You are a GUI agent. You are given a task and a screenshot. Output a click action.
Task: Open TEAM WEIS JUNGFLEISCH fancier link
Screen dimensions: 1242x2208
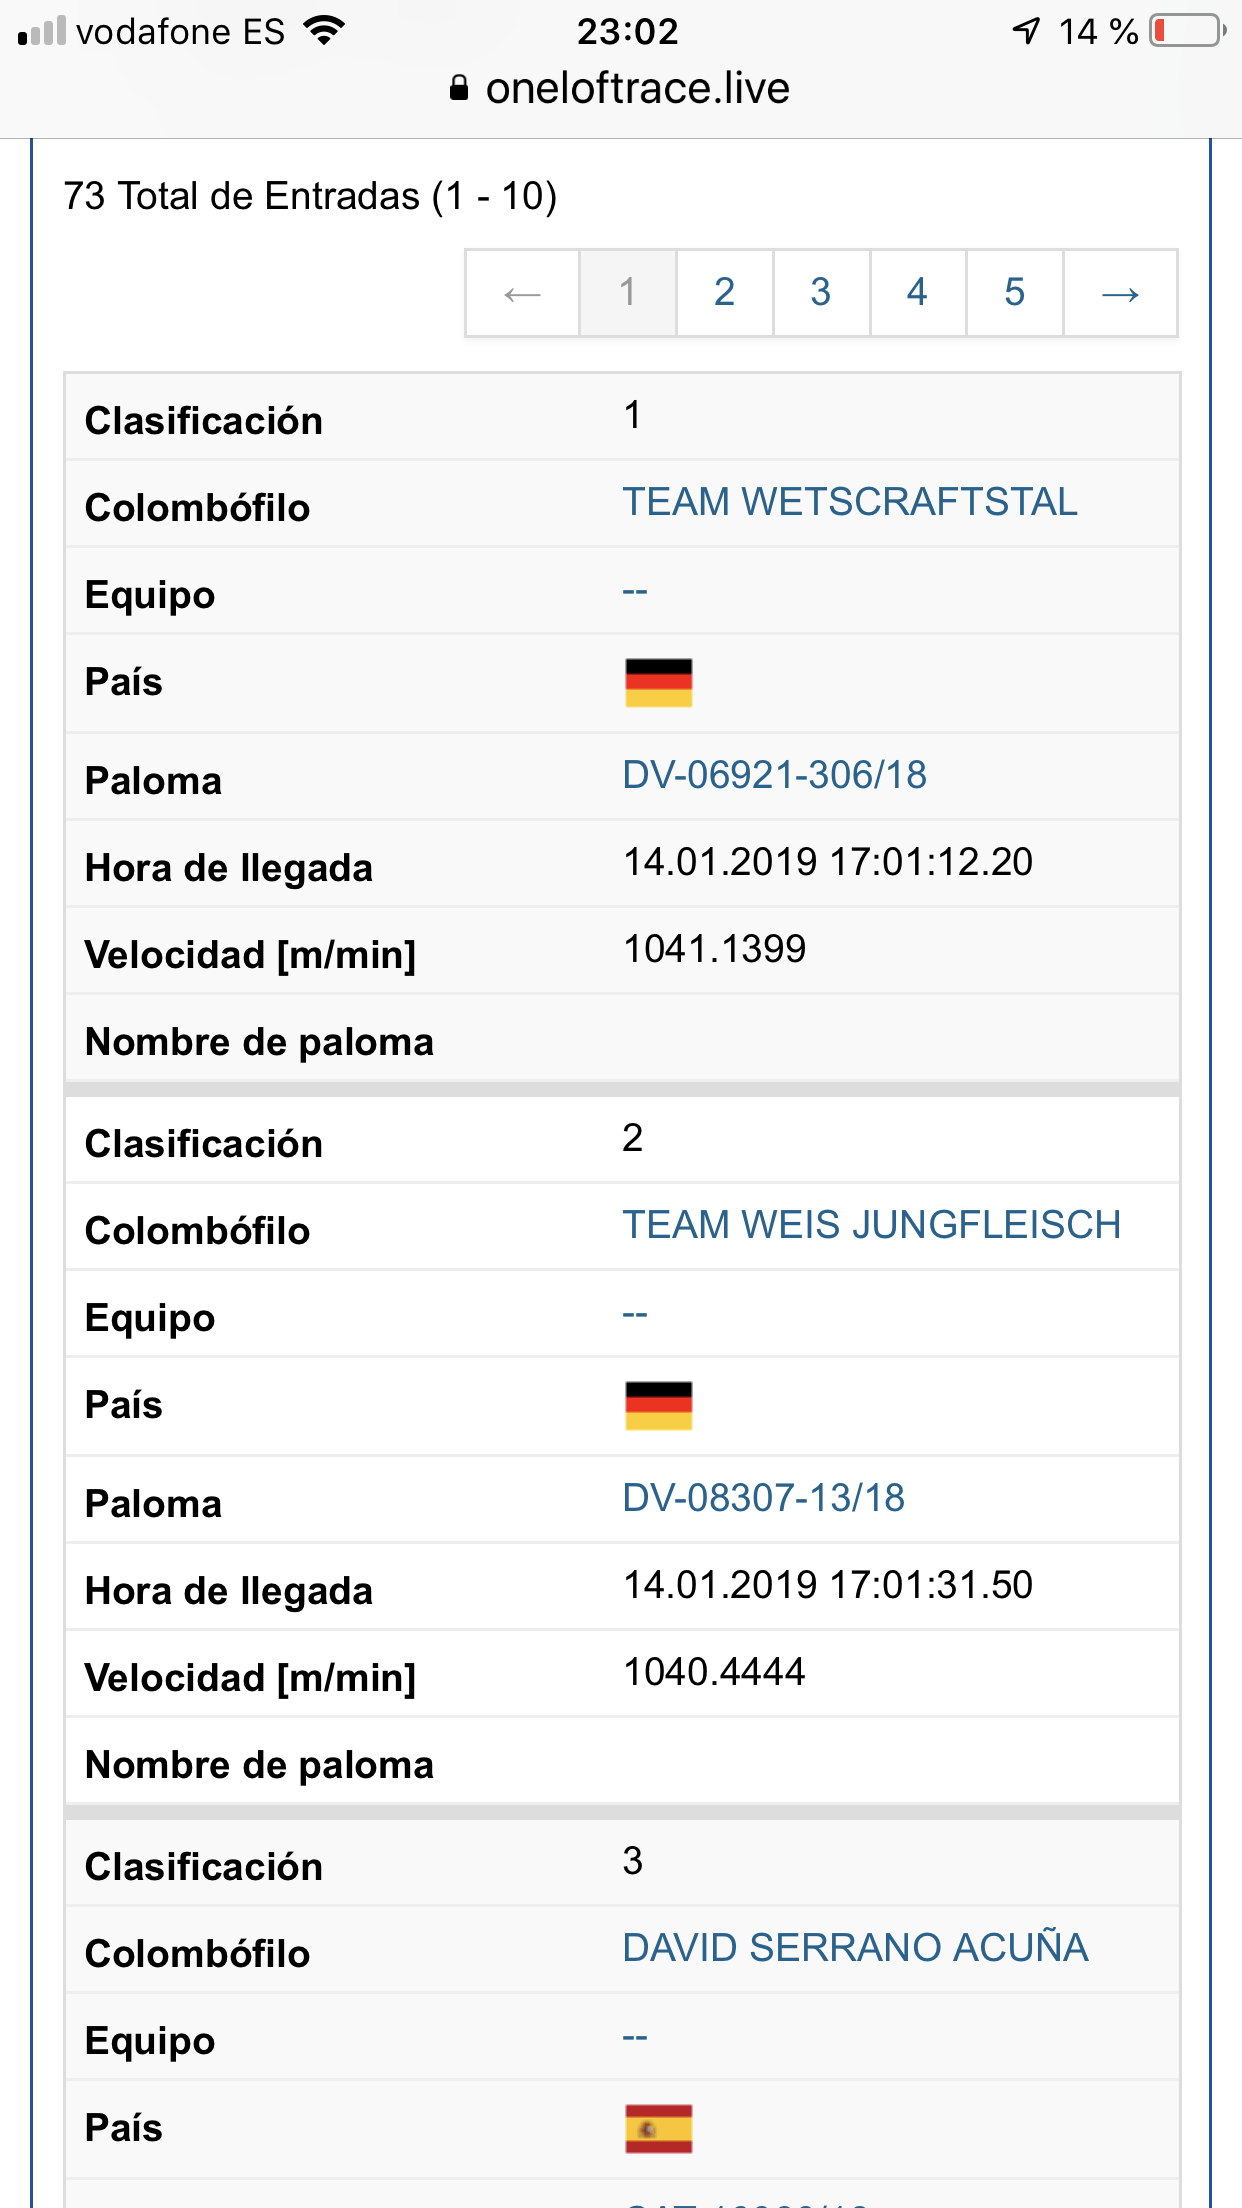871,1225
